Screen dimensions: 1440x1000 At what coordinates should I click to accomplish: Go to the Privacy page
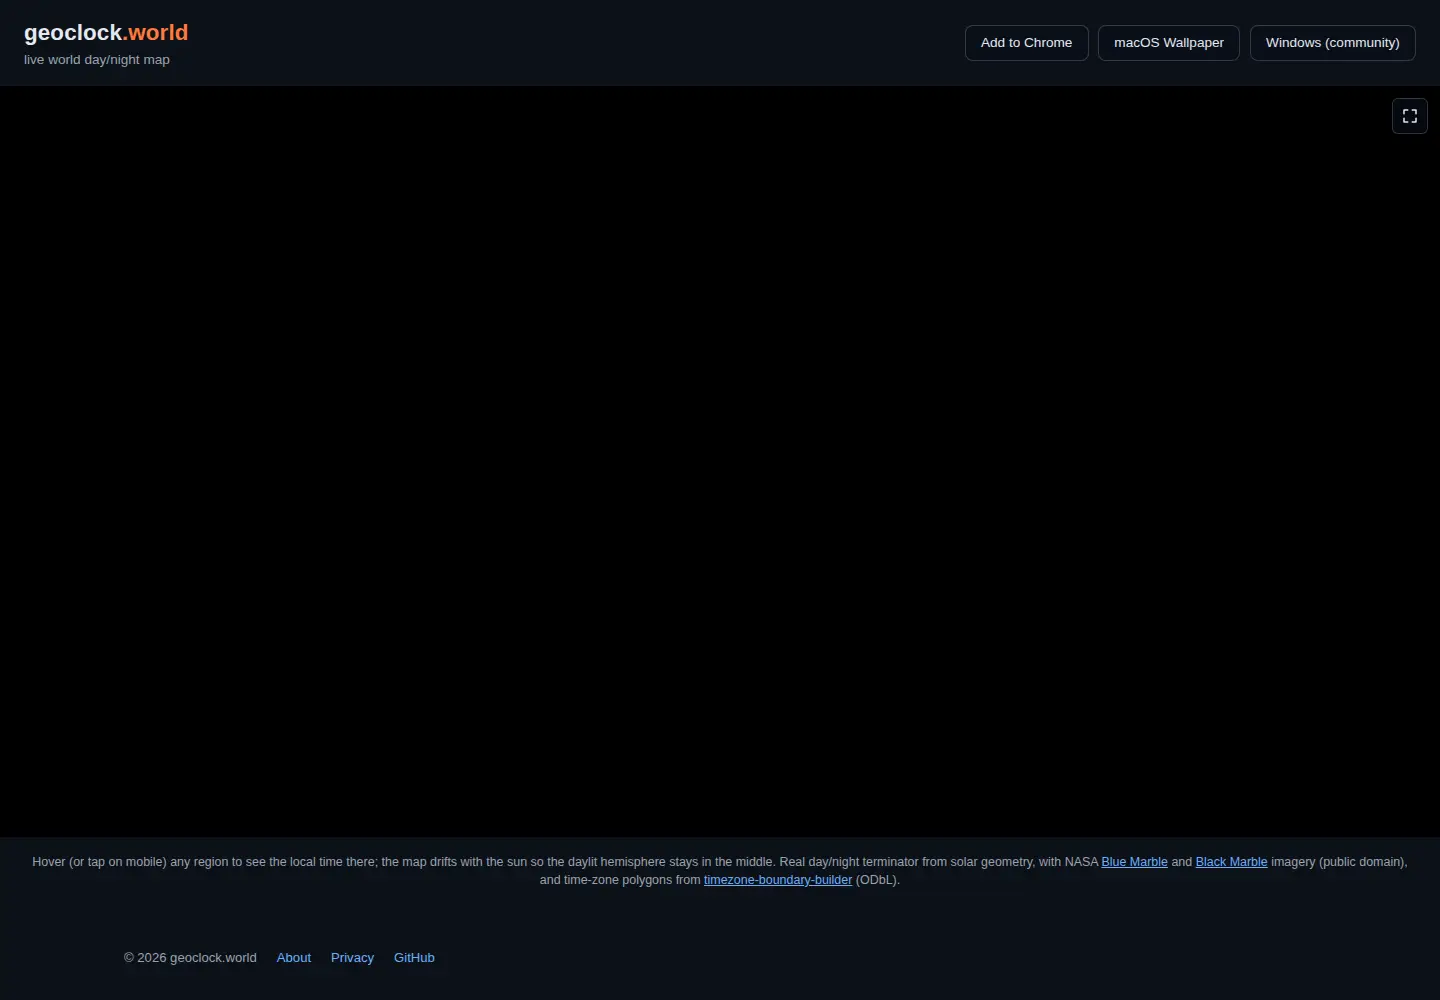[352, 958]
